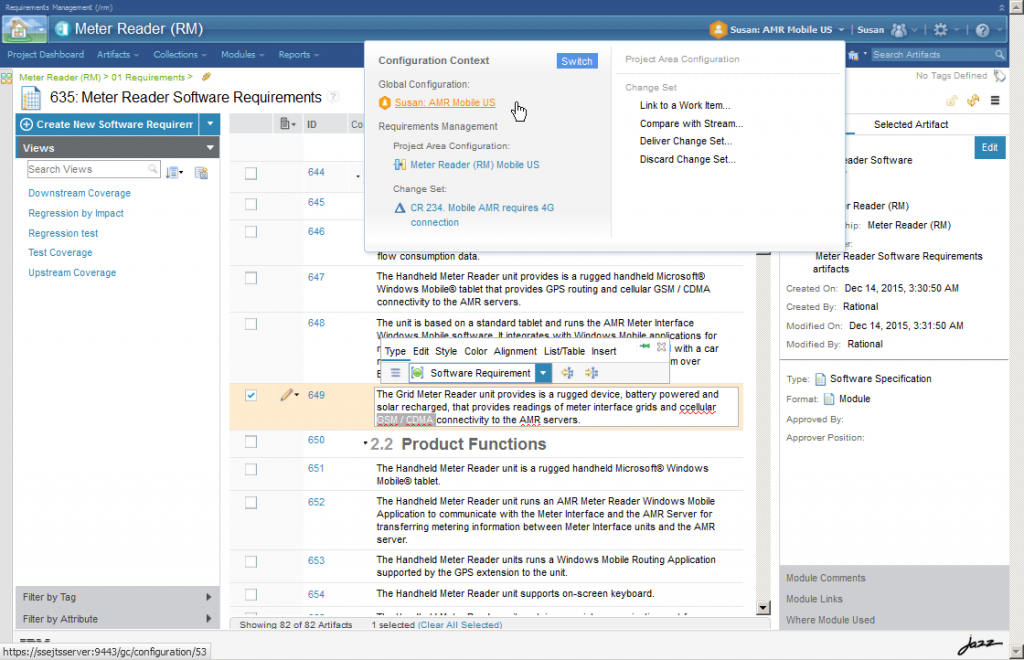Click the artifact search scope icon

point(853,55)
